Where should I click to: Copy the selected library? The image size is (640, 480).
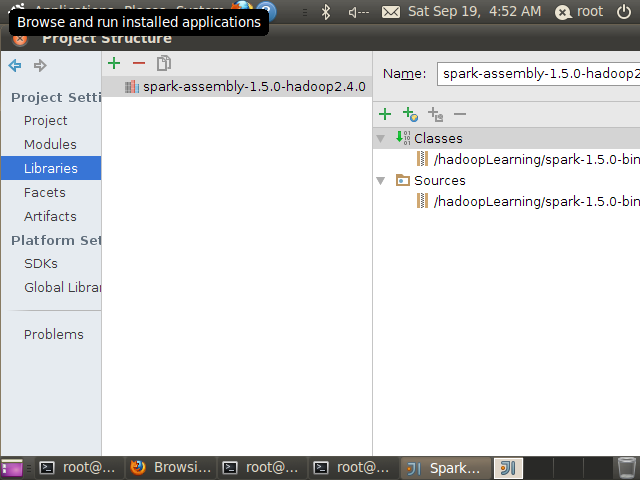click(164, 63)
